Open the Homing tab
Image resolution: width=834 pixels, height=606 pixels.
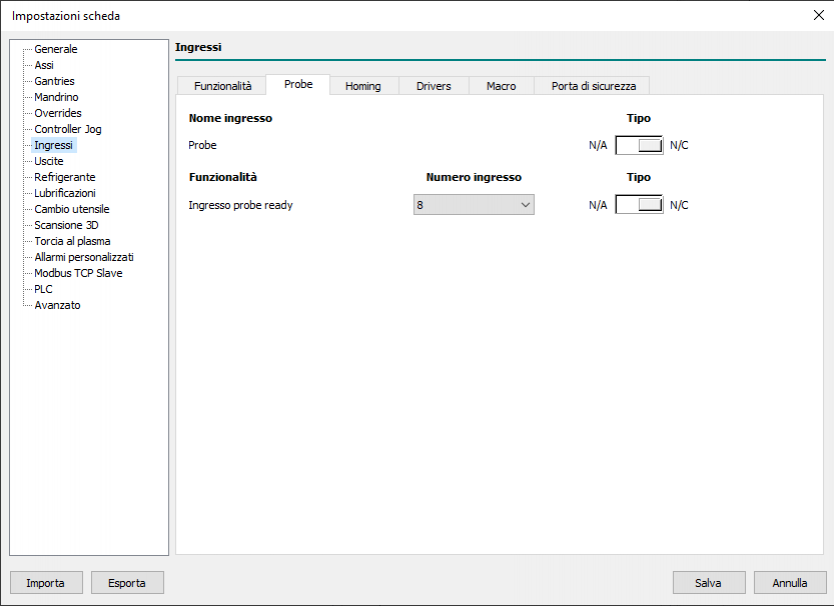363,86
